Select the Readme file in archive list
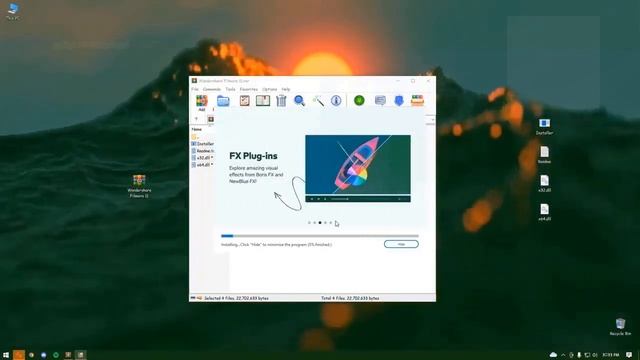Screen dimensions: 640x360 tap(202, 151)
